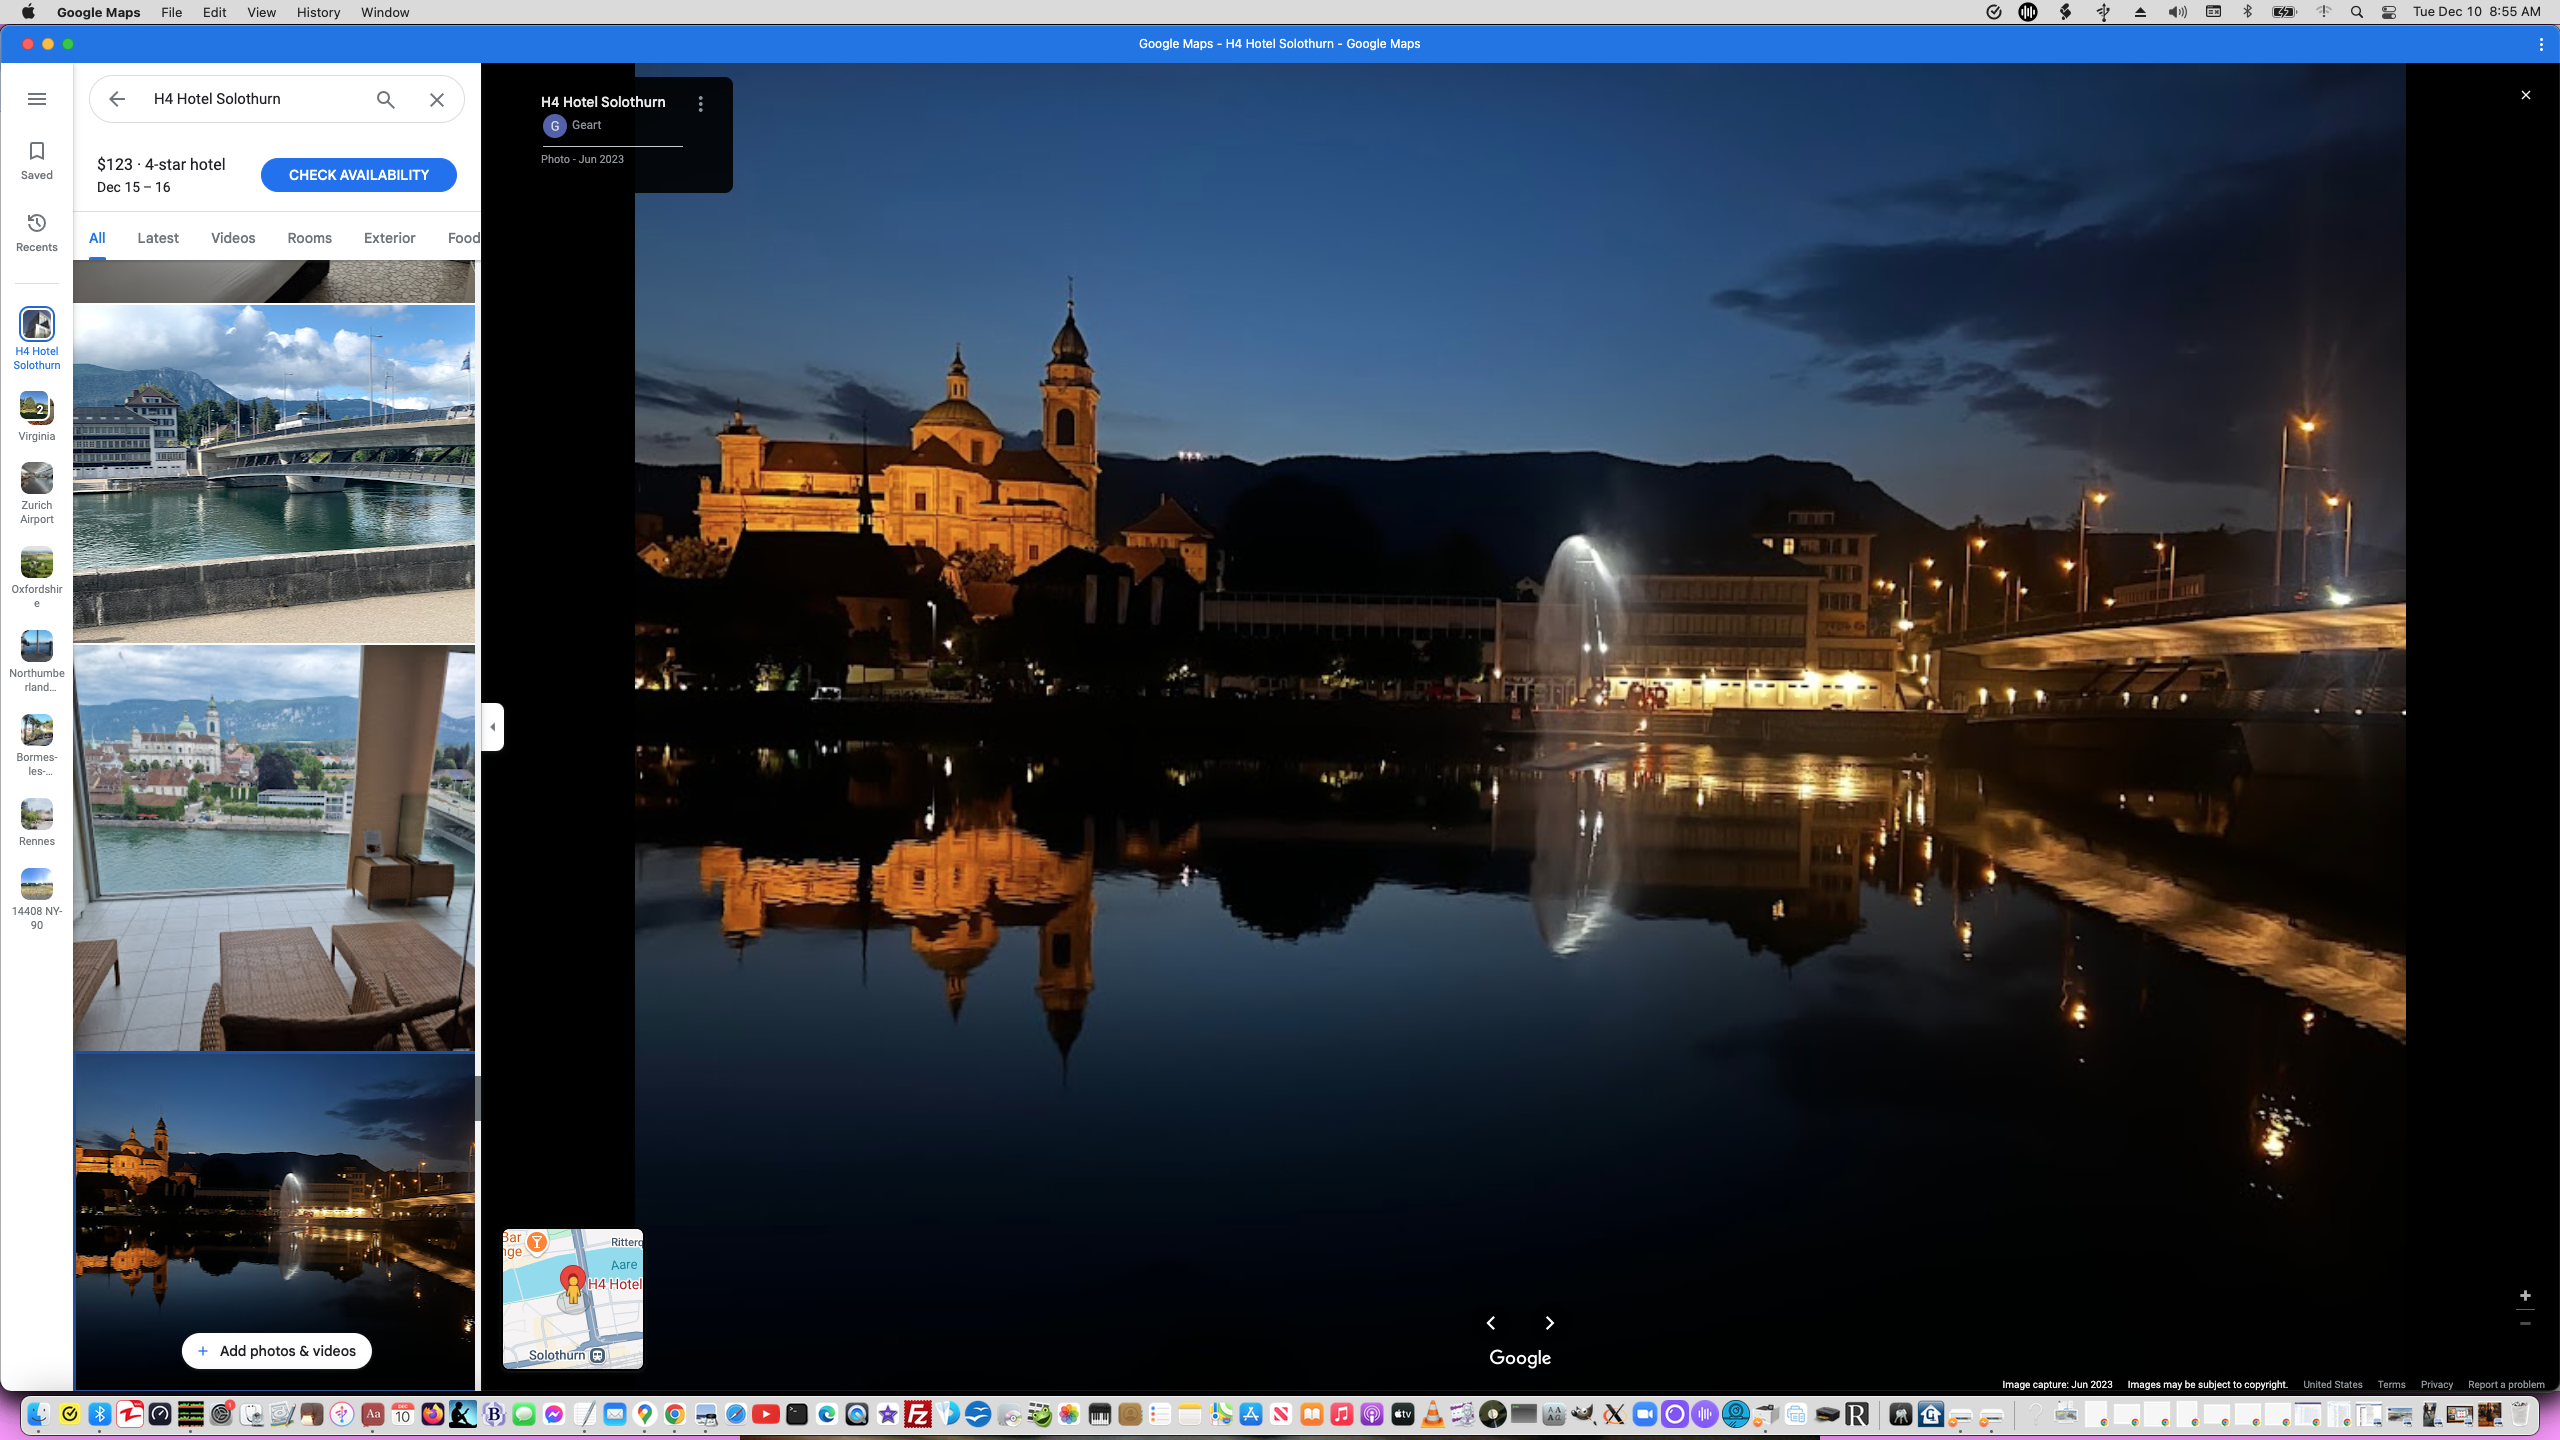Select the balcony view photo thumbnail
Screen dimensions: 2560x1440
[x=274, y=848]
